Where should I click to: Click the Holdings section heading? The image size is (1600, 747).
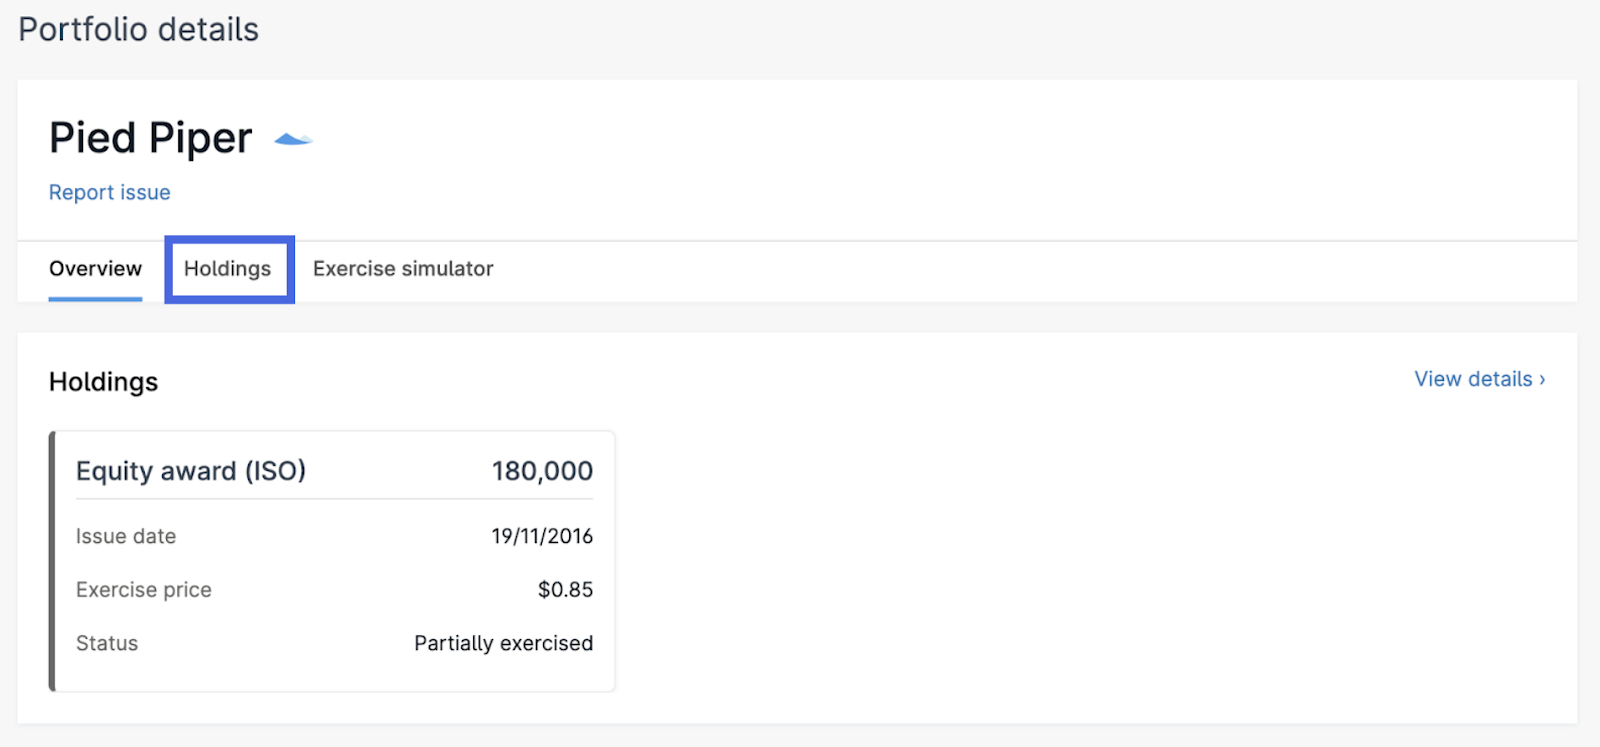click(x=103, y=382)
